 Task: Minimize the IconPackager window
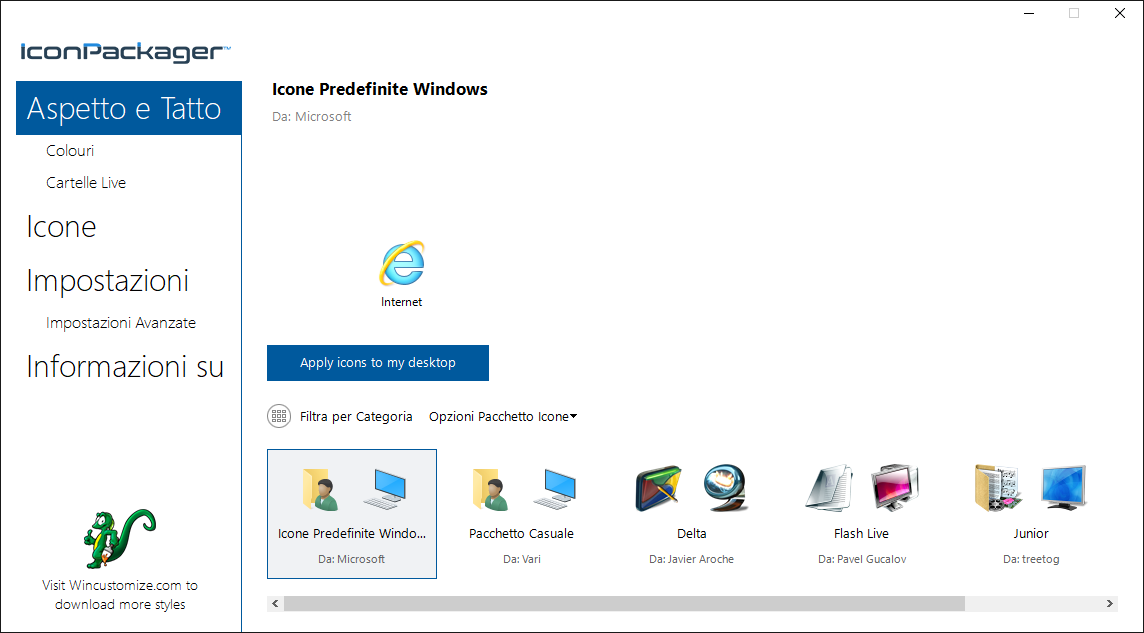point(1028,13)
